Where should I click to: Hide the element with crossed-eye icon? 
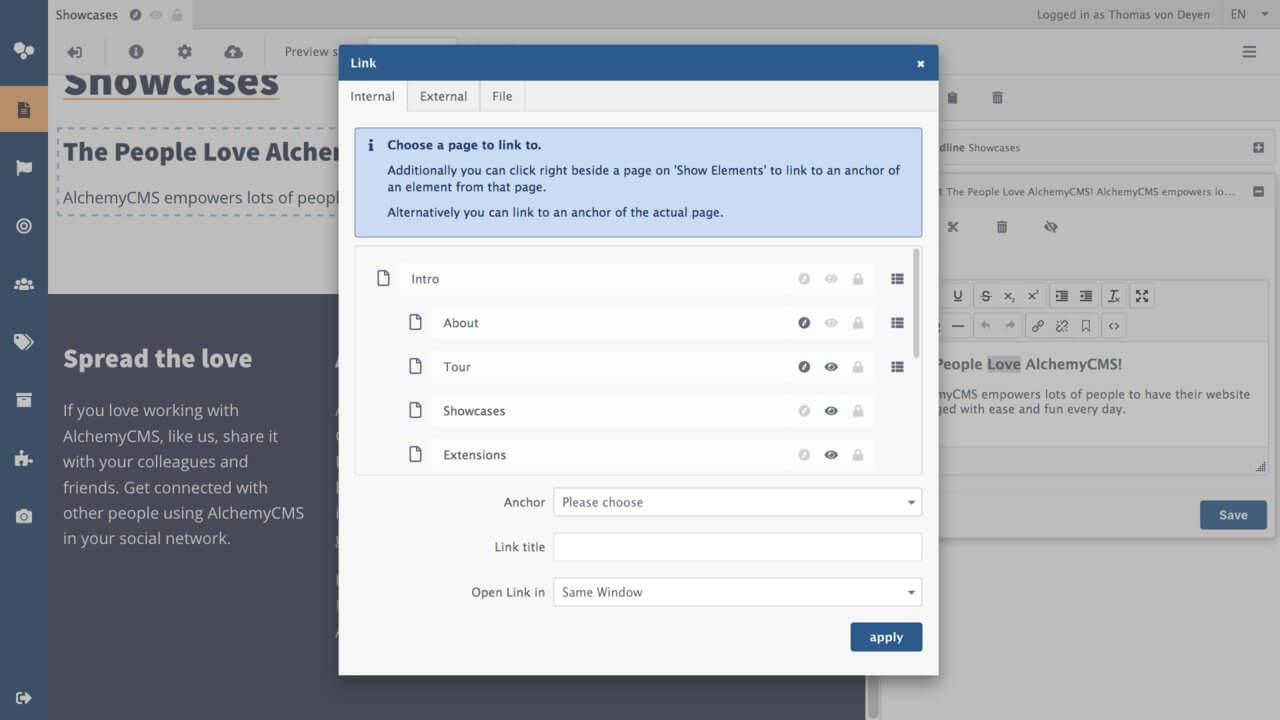(1050, 227)
